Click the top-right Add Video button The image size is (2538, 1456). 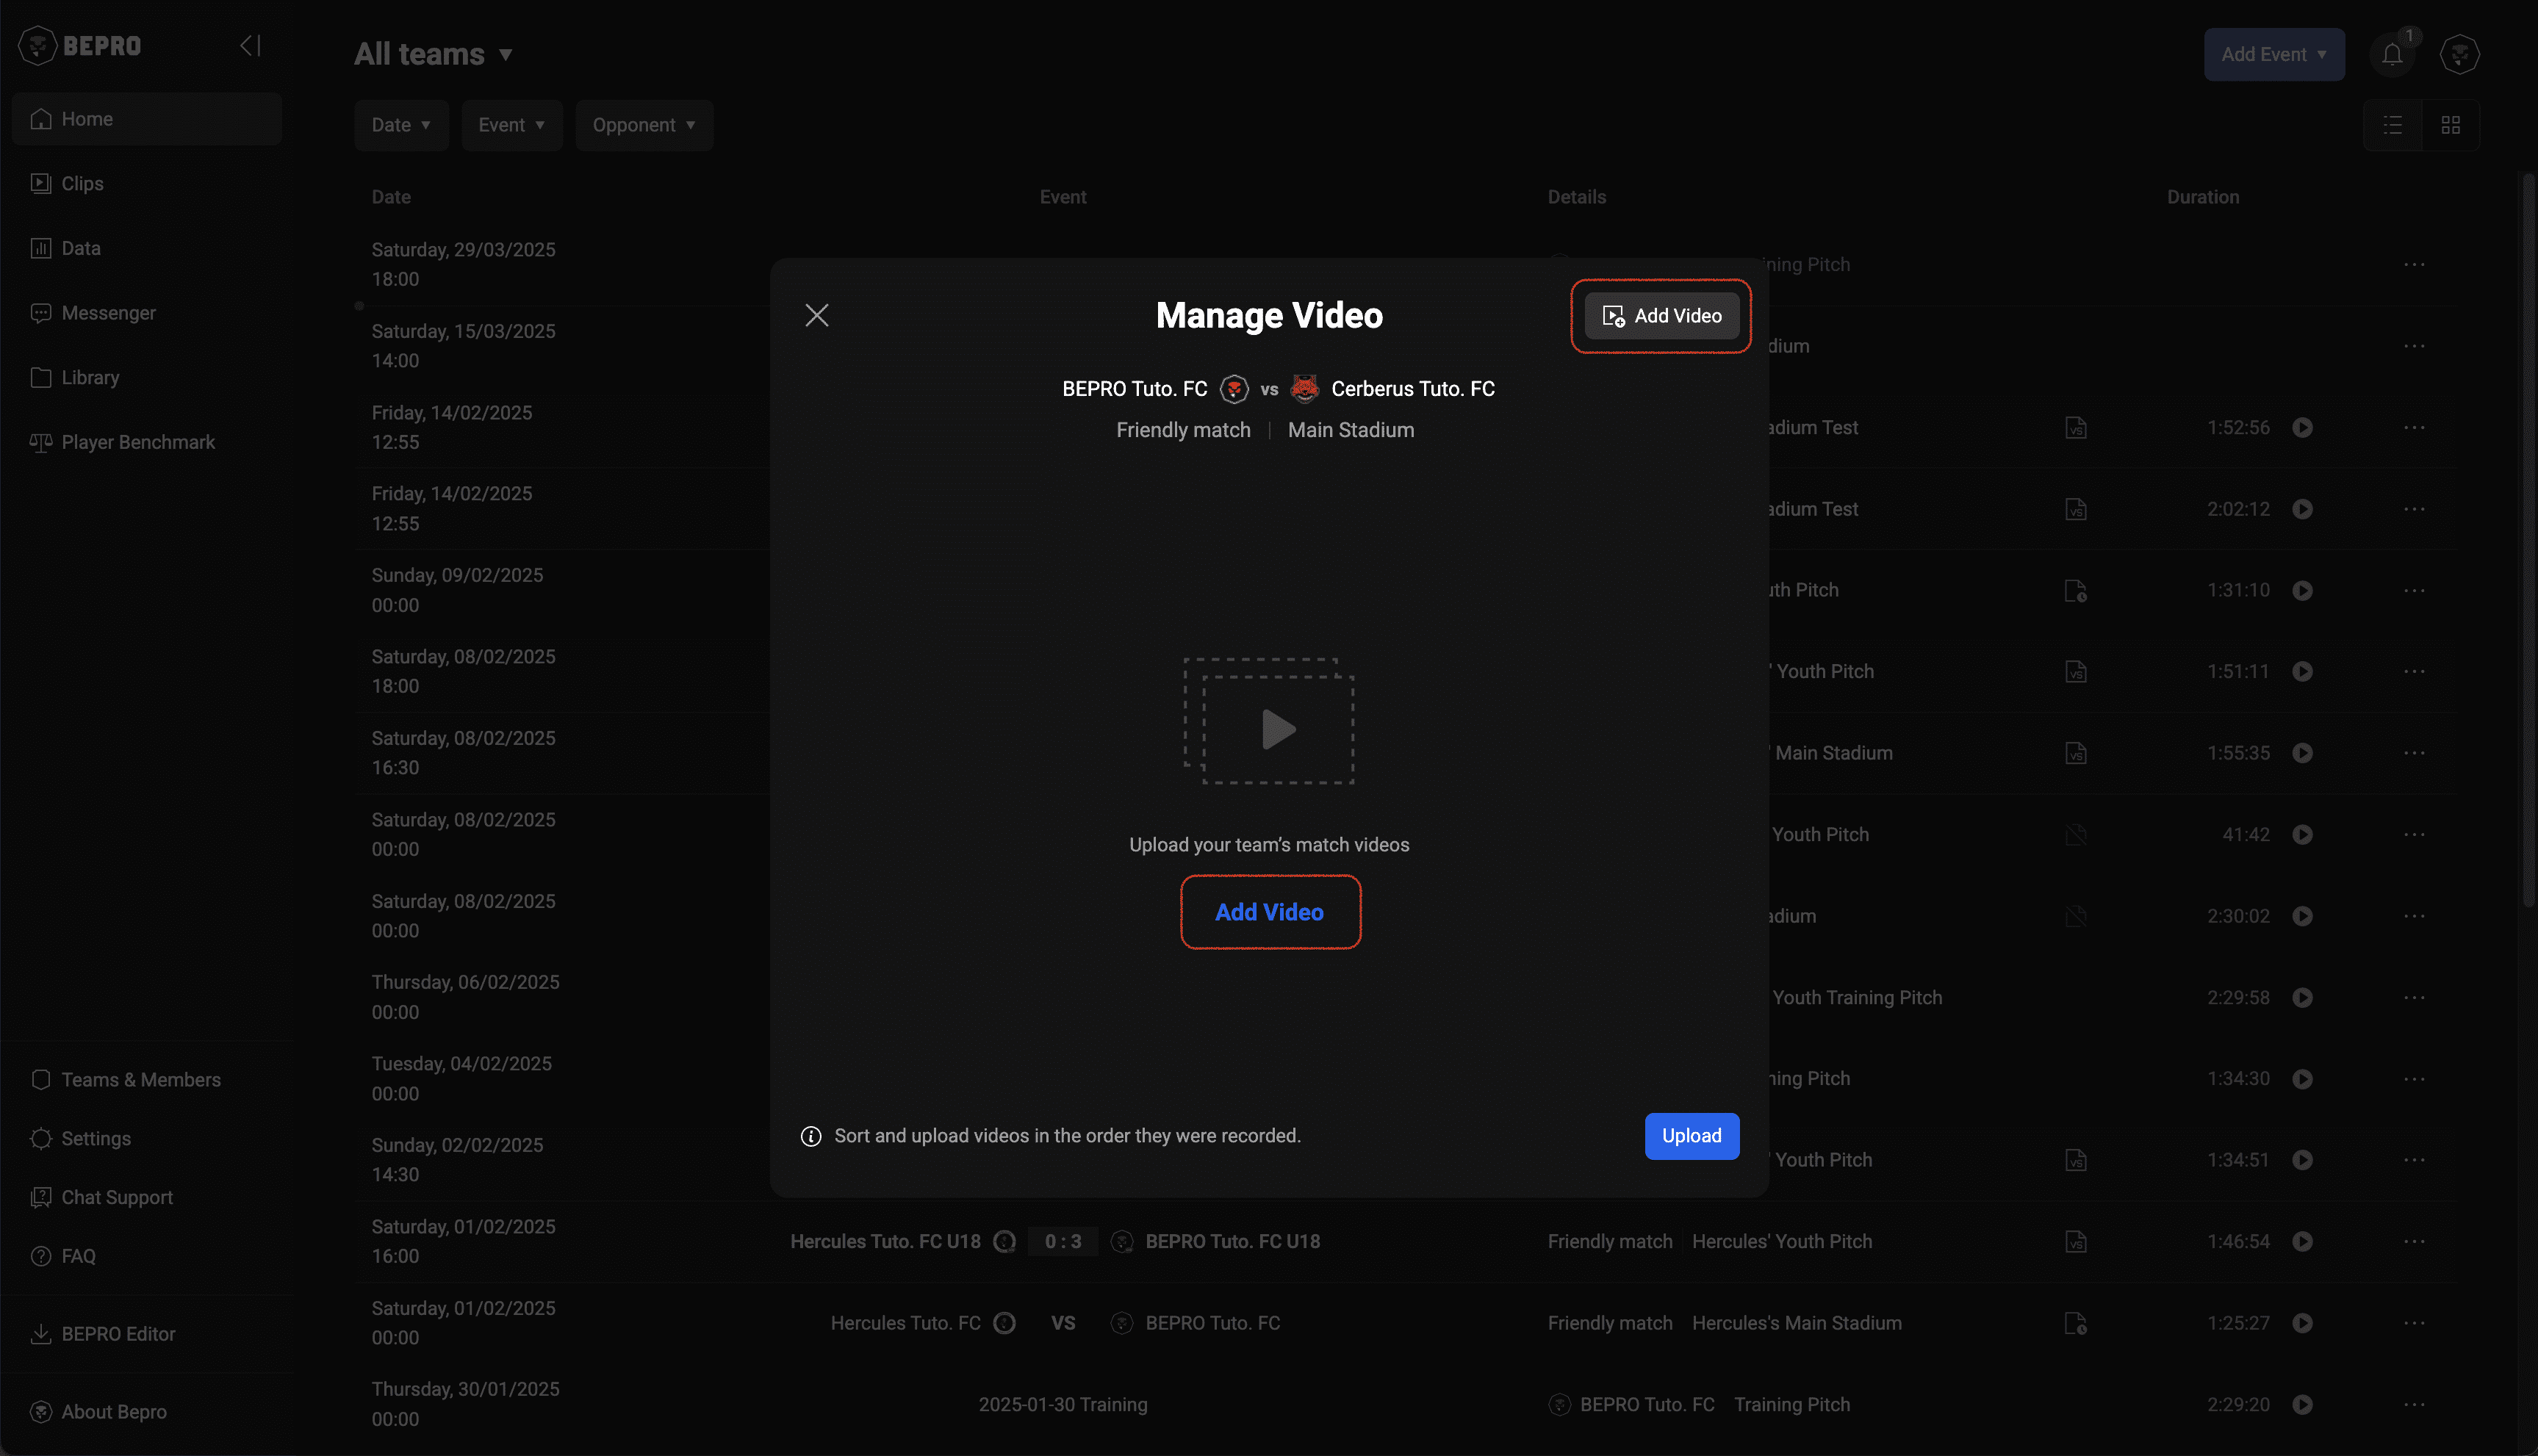click(x=1661, y=316)
